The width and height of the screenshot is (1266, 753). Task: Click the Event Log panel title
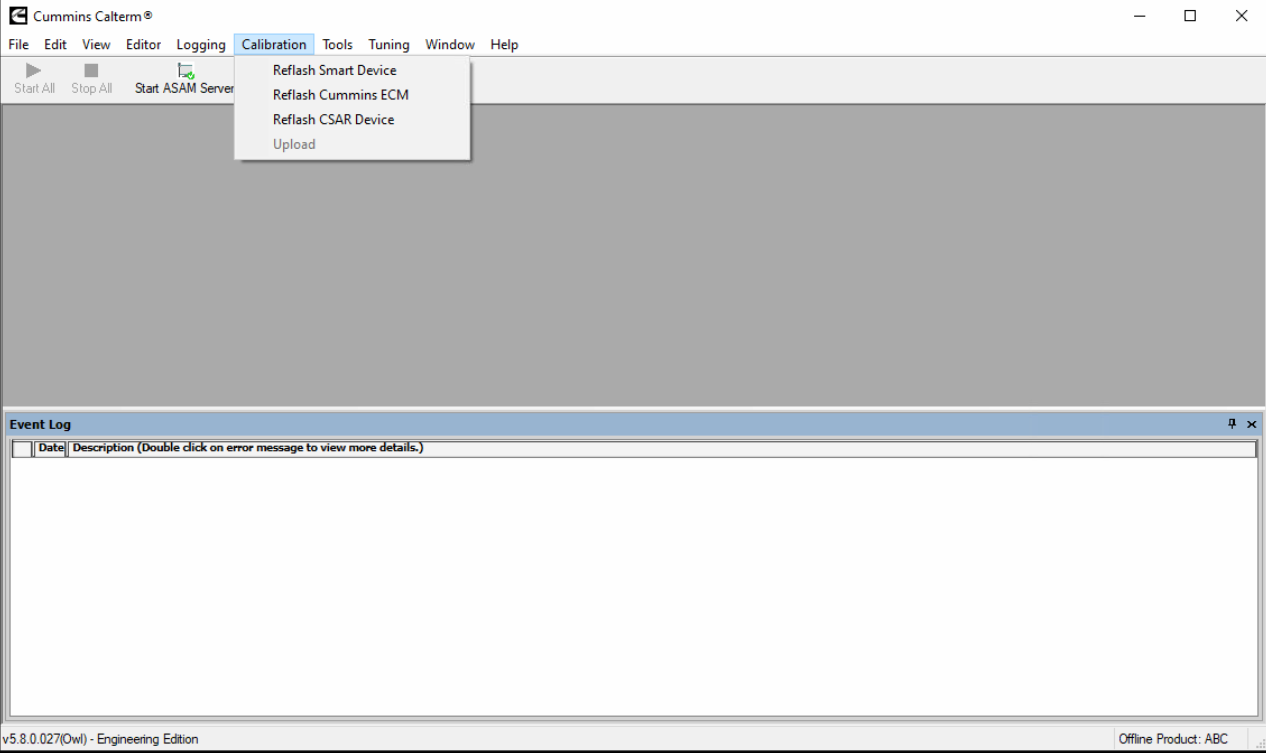click(x=40, y=424)
